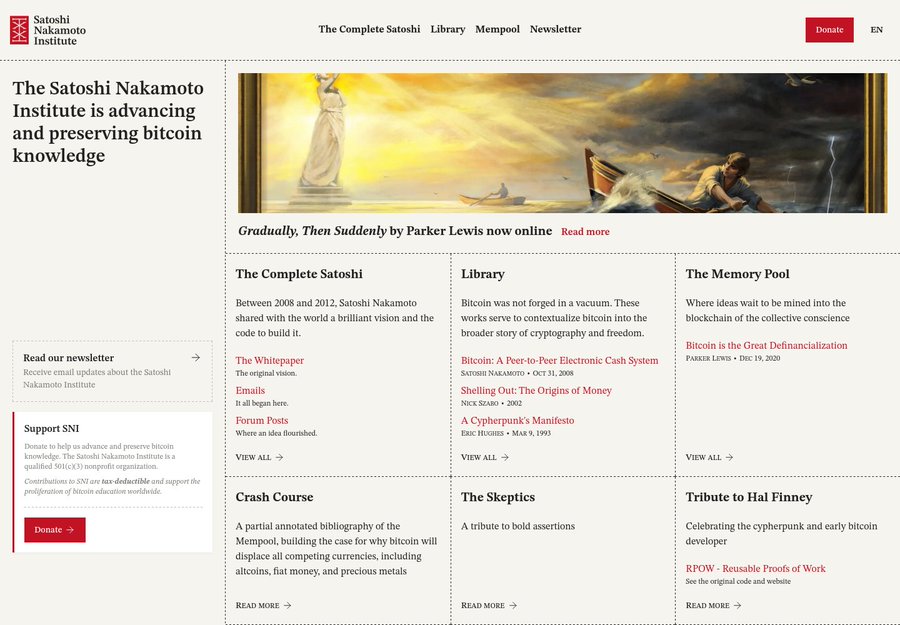
Task: Click View All under The Memory Pool
Action: tap(709, 457)
